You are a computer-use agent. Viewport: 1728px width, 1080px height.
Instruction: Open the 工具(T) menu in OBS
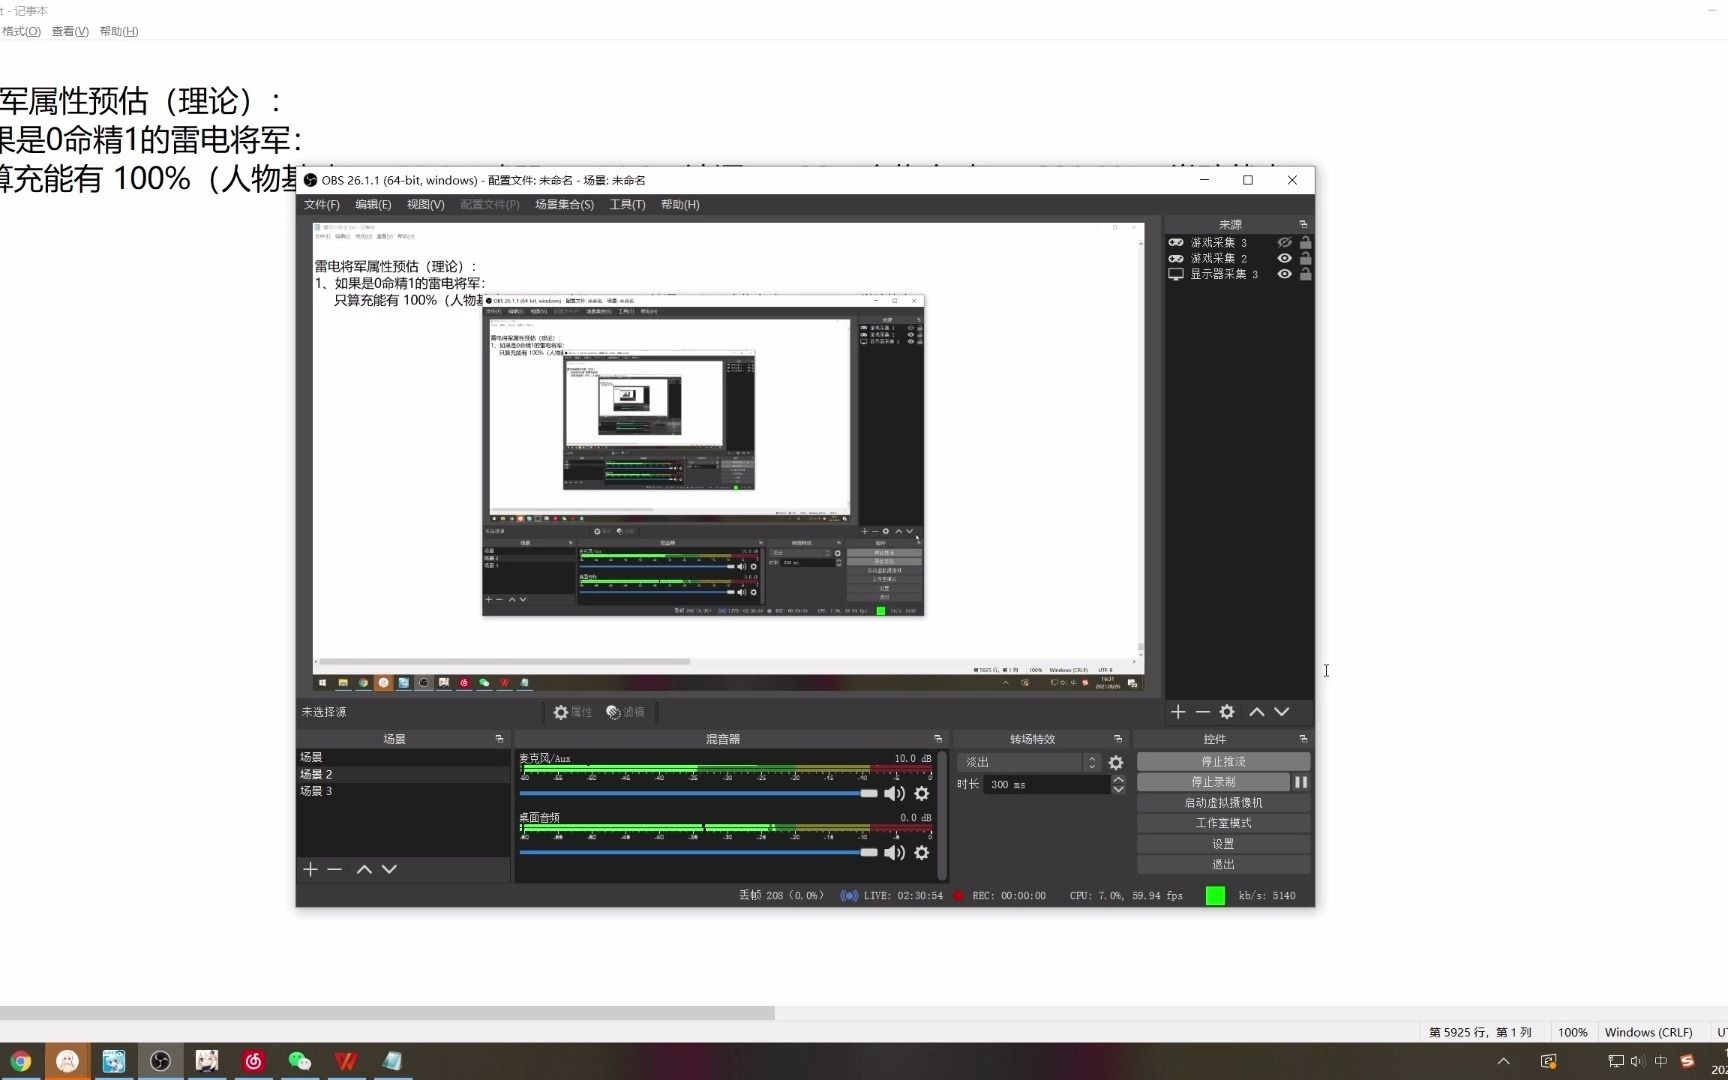[x=627, y=205]
